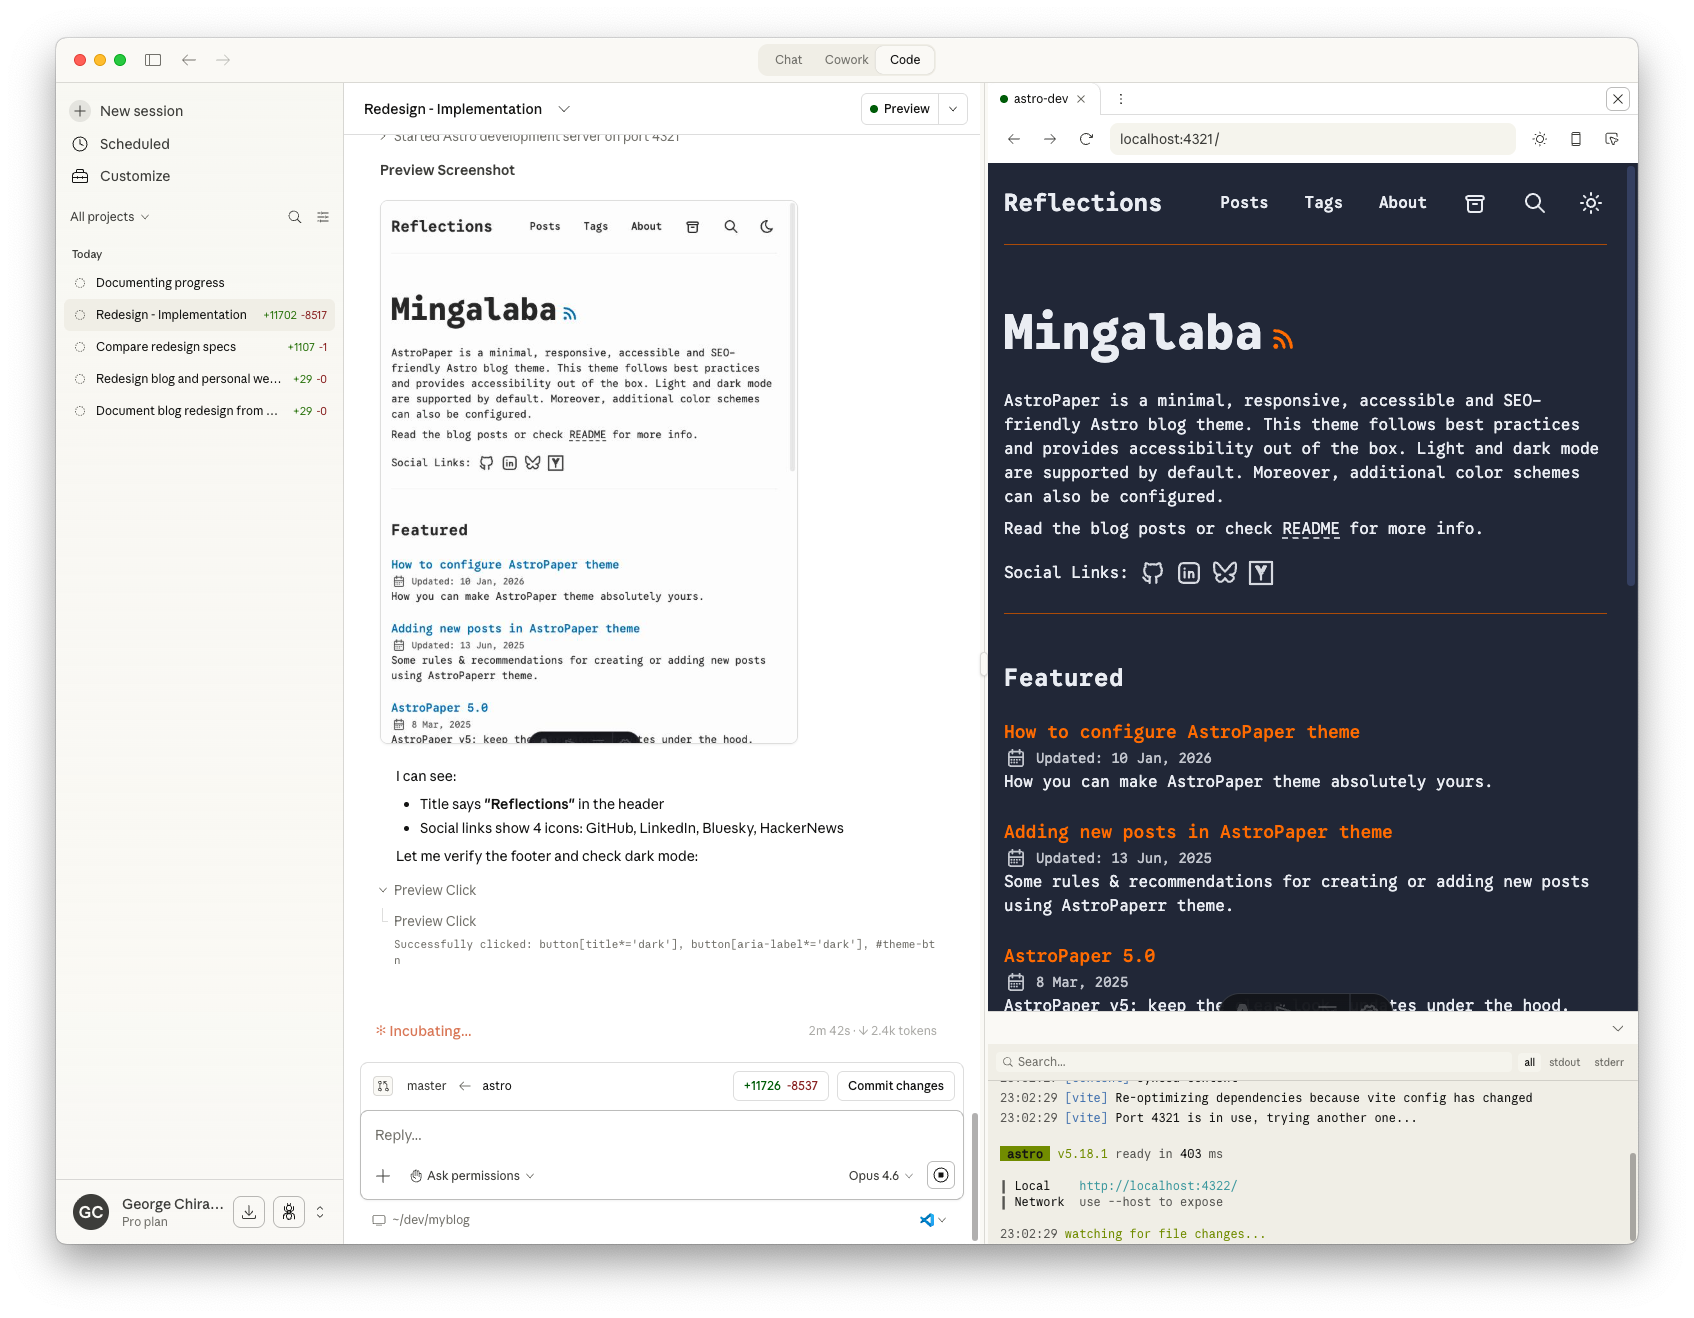Click the Commit changes button

895,1086
